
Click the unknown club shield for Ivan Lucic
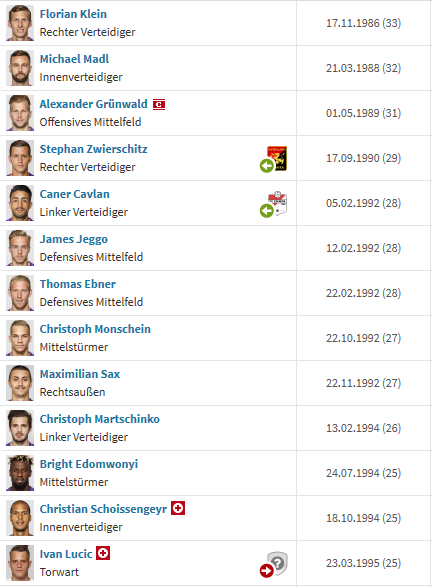277,562
